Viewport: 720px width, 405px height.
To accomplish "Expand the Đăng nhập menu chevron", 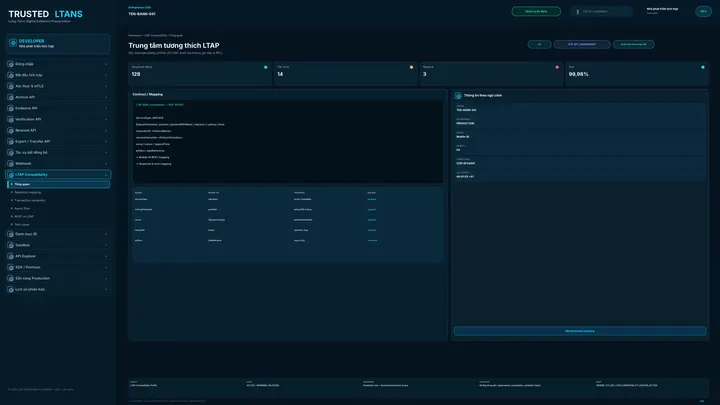I will (x=106, y=64).
